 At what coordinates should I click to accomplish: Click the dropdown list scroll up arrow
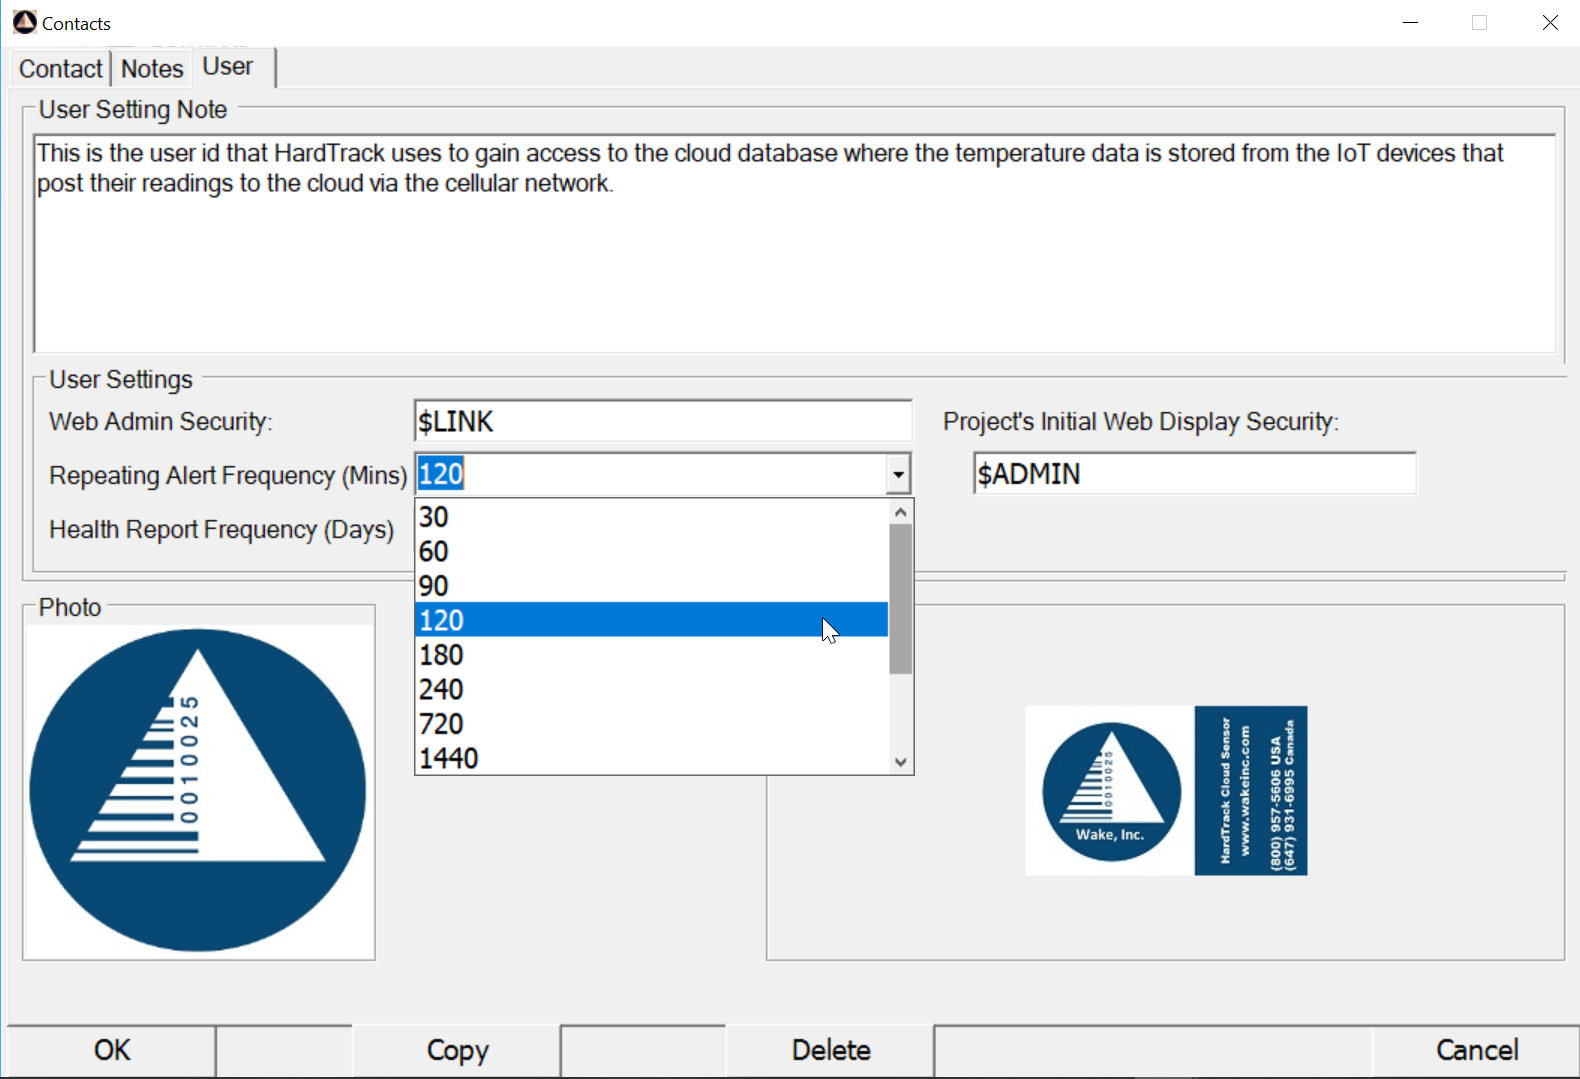(901, 512)
